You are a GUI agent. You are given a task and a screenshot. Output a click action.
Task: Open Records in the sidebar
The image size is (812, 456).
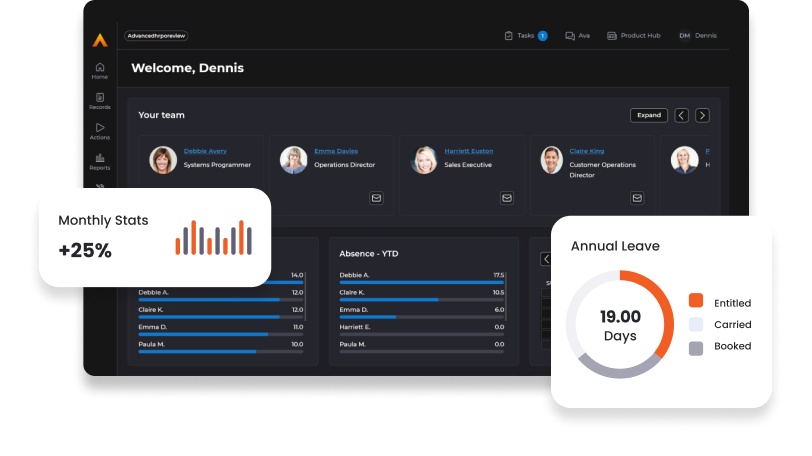click(100, 101)
